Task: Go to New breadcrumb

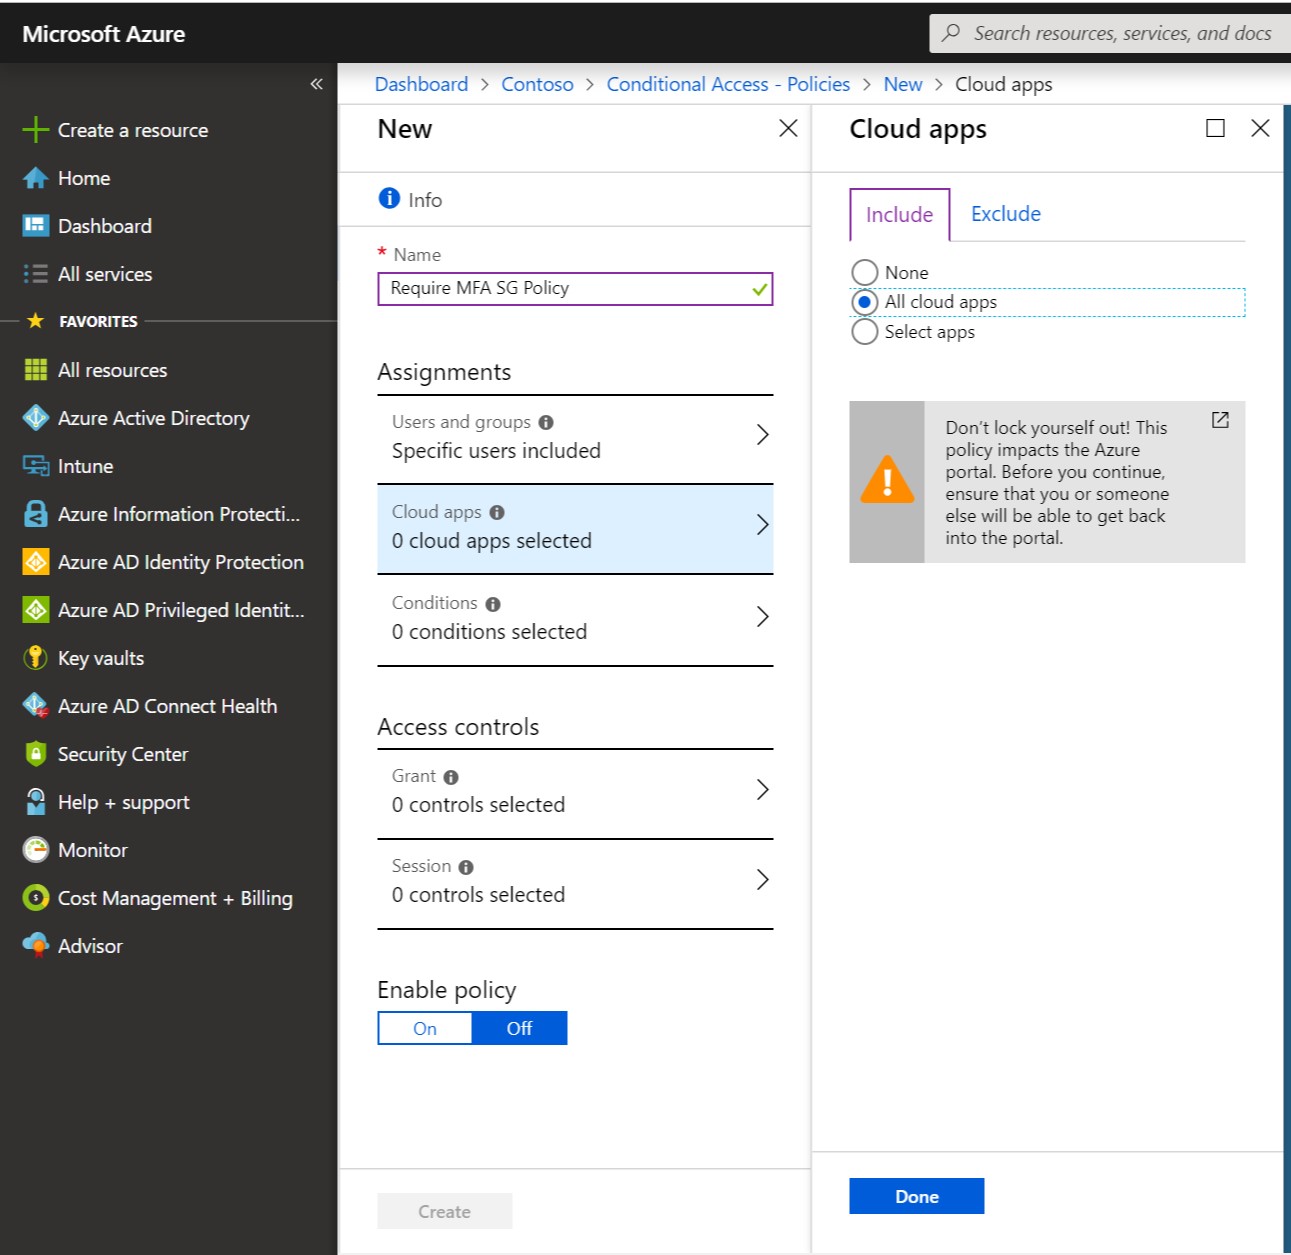Action: 903,84
